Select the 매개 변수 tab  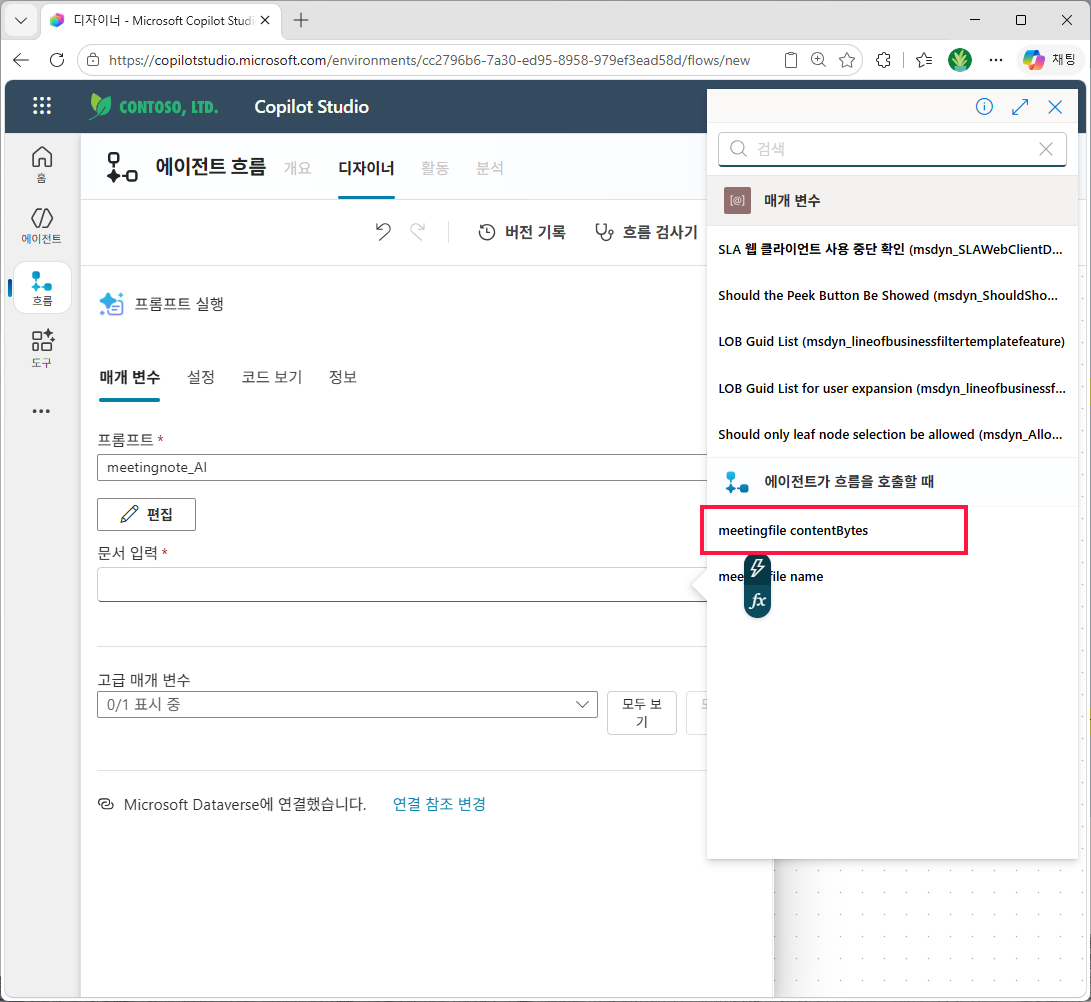[129, 377]
